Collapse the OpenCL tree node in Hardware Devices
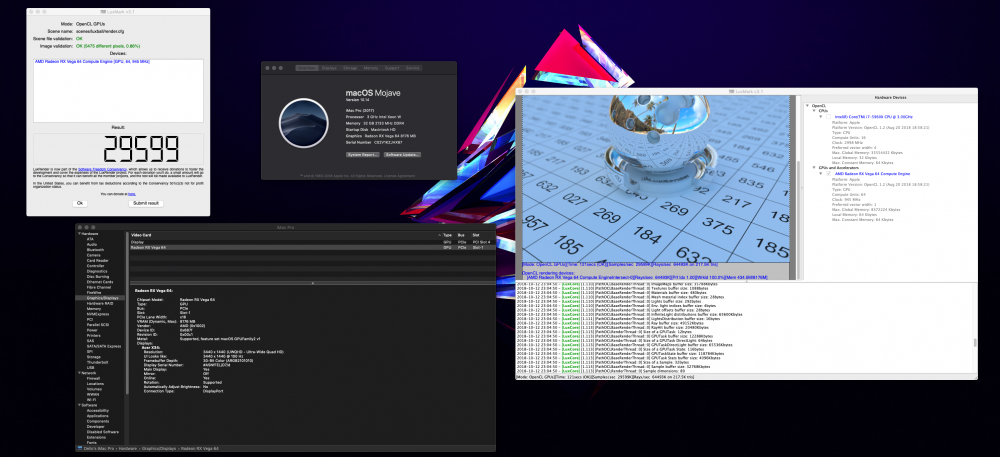The height and width of the screenshot is (457, 1000). (x=807, y=105)
